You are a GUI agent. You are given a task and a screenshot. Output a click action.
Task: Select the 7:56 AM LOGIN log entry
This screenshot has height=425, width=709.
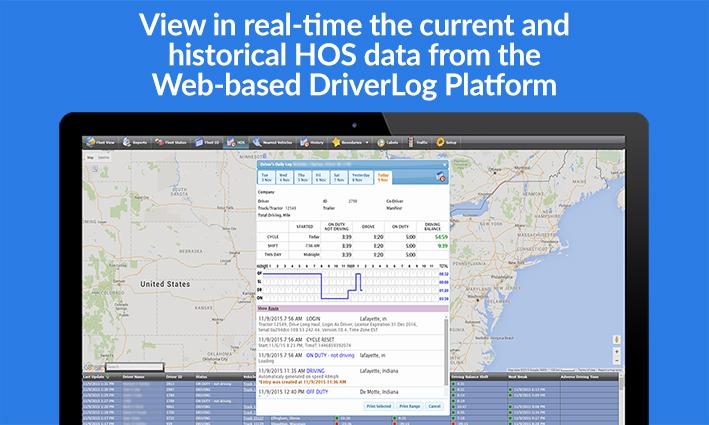[351, 324]
